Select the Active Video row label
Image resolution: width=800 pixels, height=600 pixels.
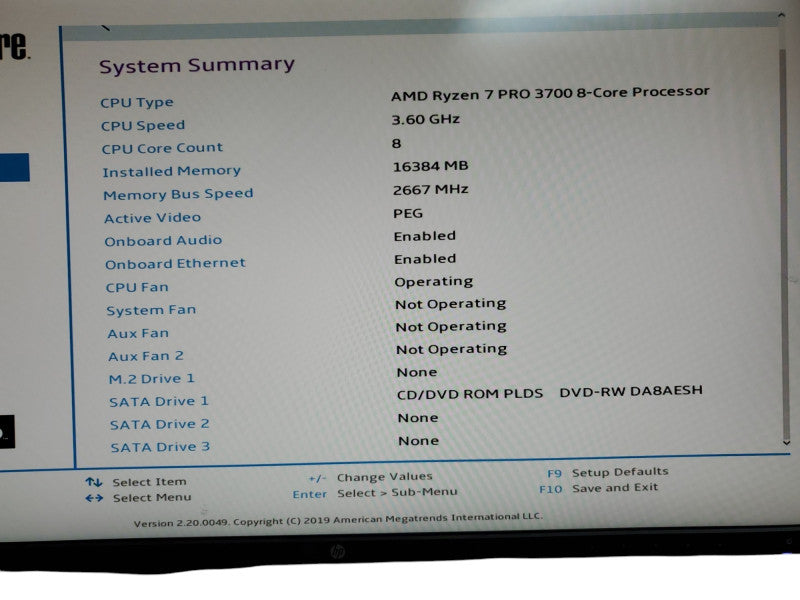(x=153, y=218)
